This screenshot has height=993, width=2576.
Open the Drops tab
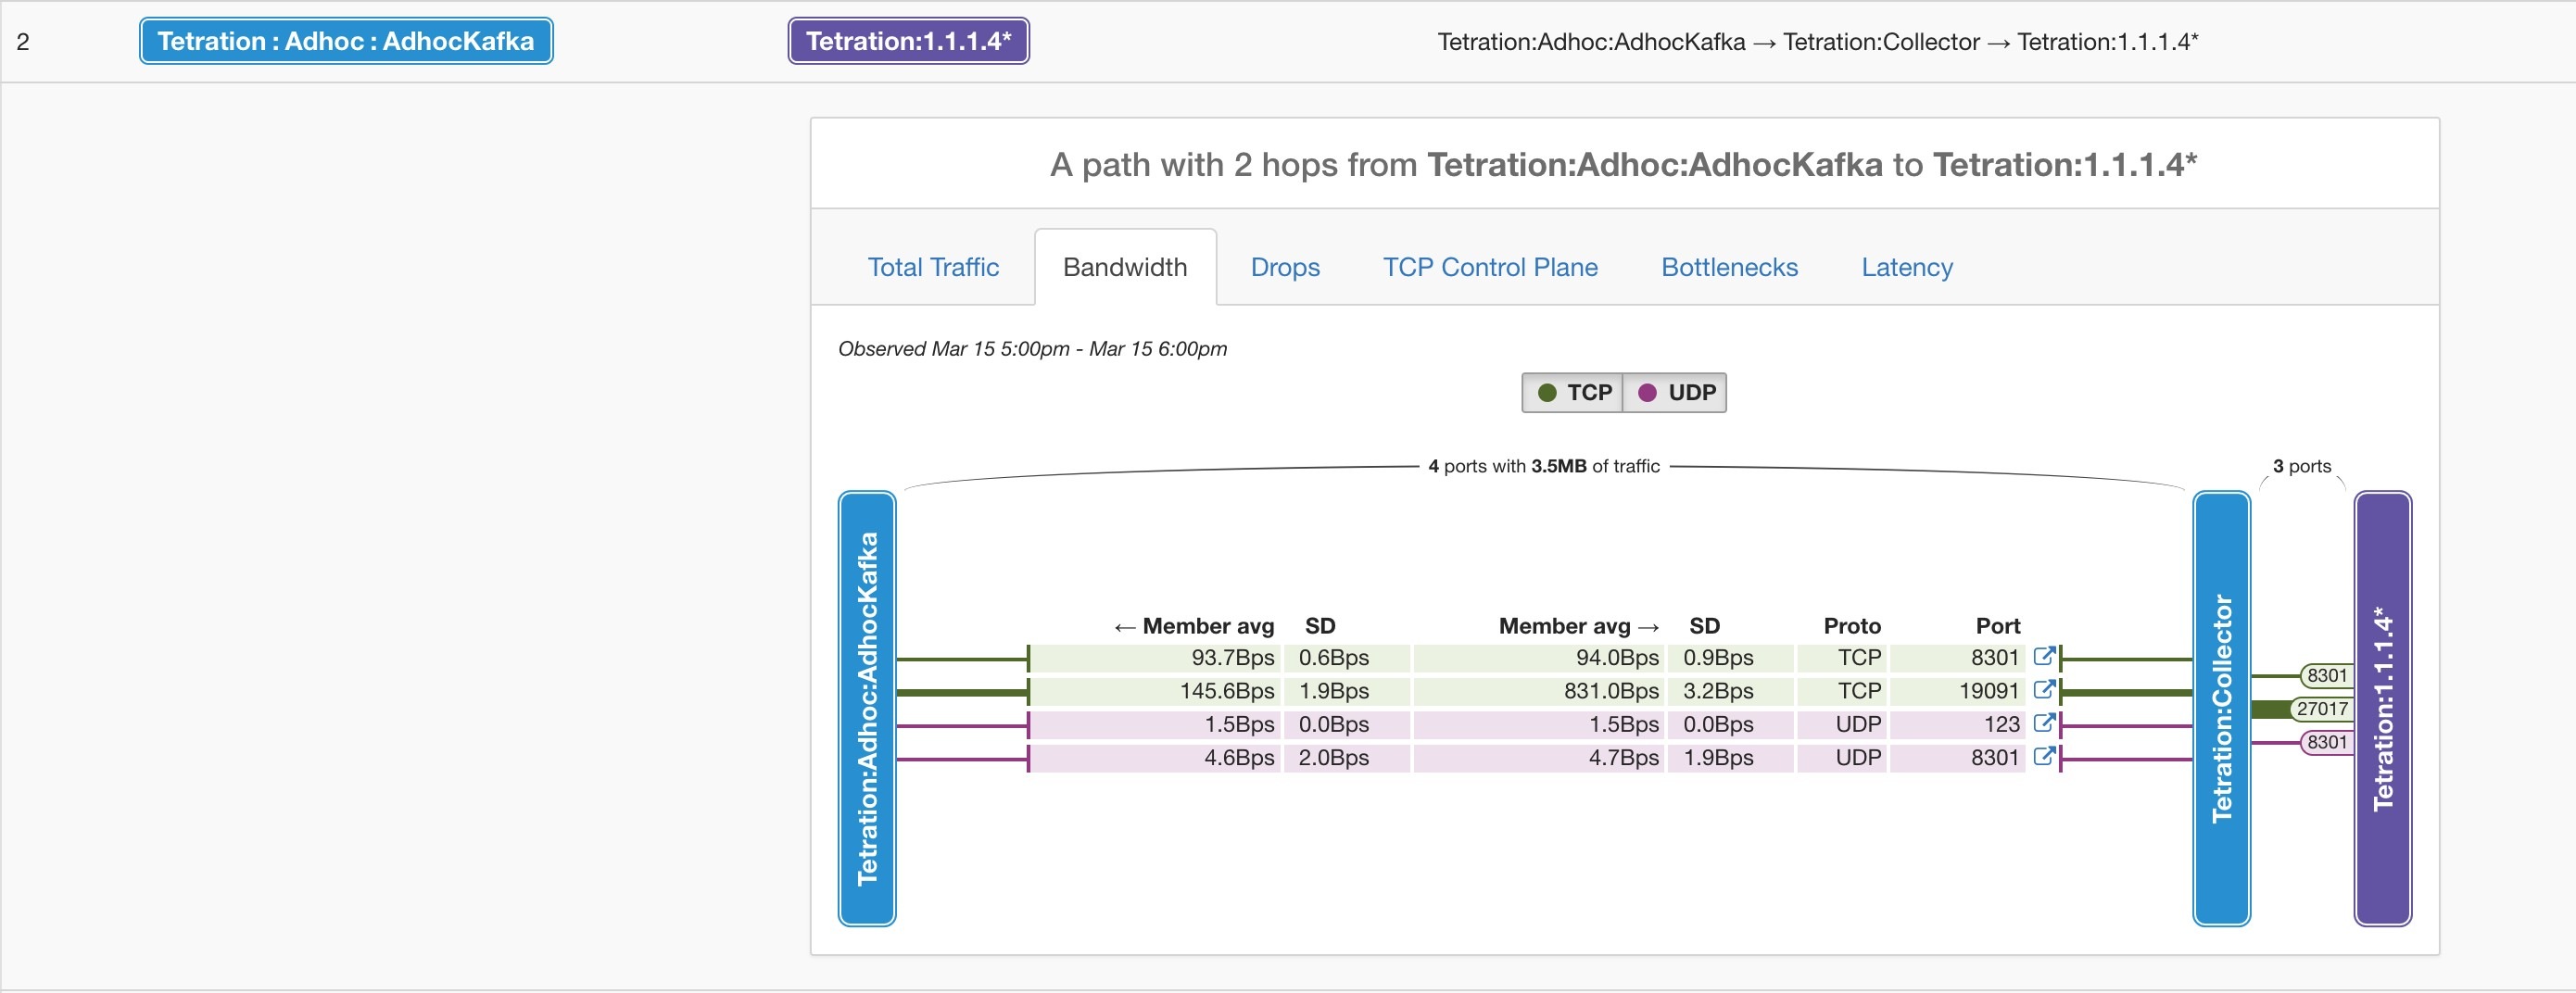coord(1284,267)
